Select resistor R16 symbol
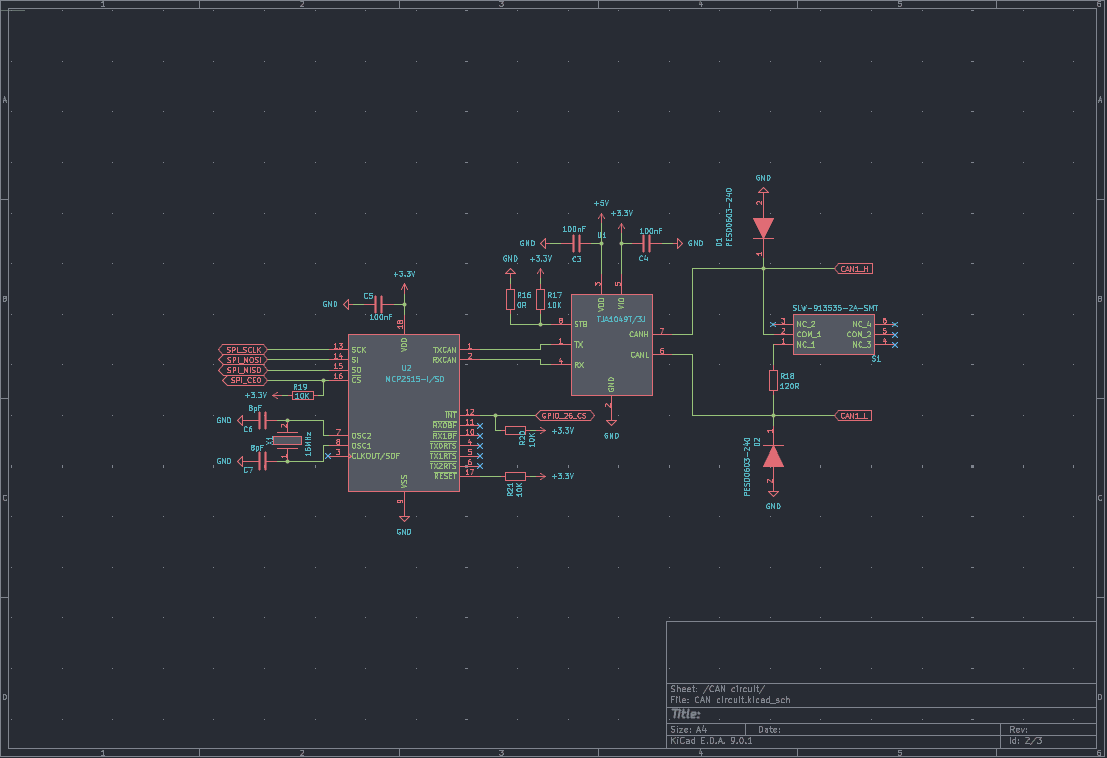 click(510, 299)
